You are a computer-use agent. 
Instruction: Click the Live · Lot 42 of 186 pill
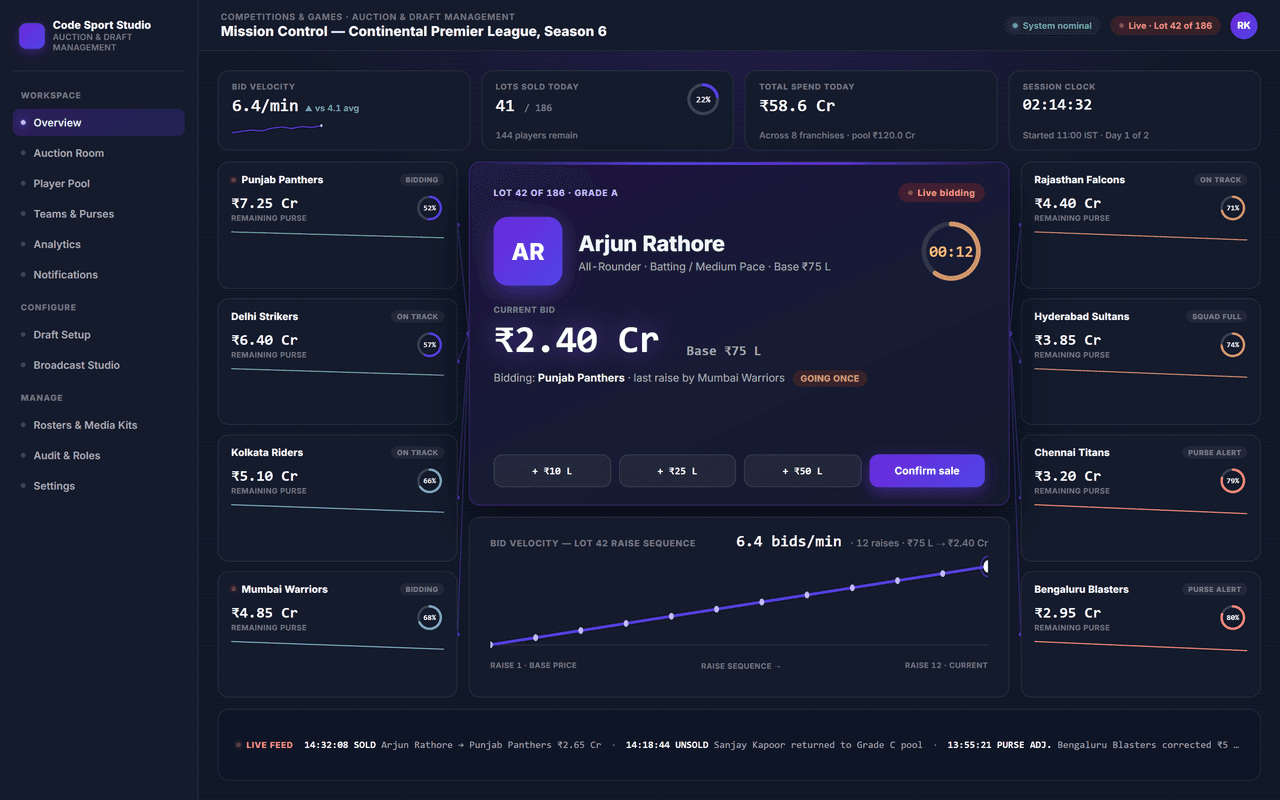(x=1165, y=26)
